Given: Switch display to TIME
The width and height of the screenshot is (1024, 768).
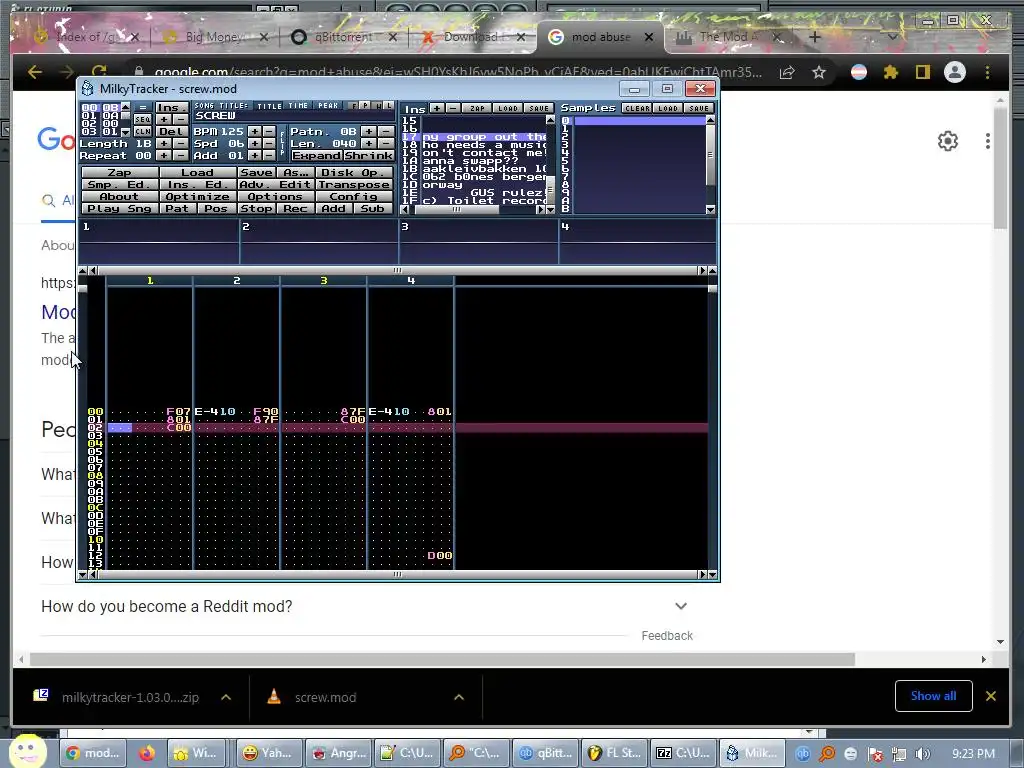Looking at the screenshot, I should click(x=298, y=106).
